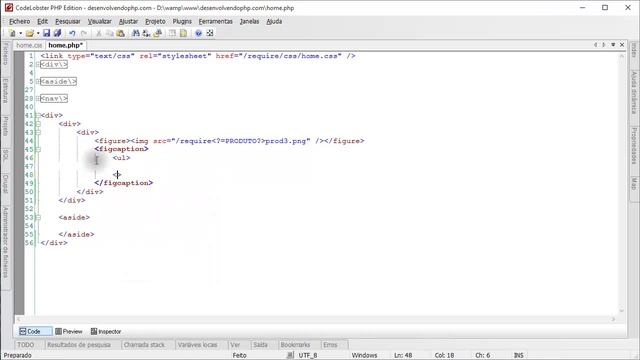The image size is (640, 360).
Task: Open the Fichero menu
Action: pos(20,21)
